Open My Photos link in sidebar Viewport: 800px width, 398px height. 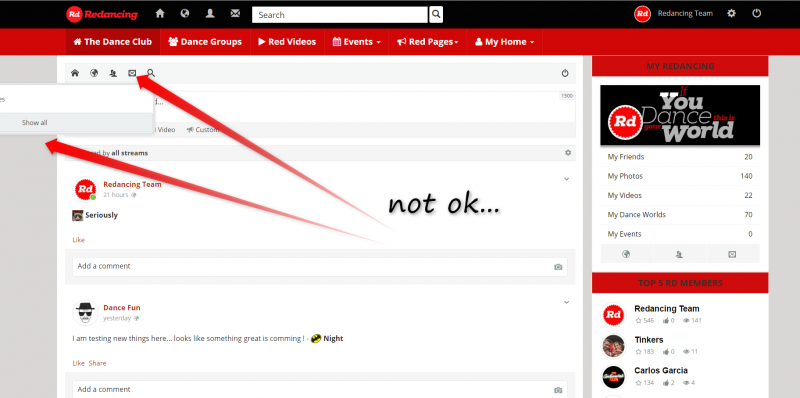coord(625,176)
